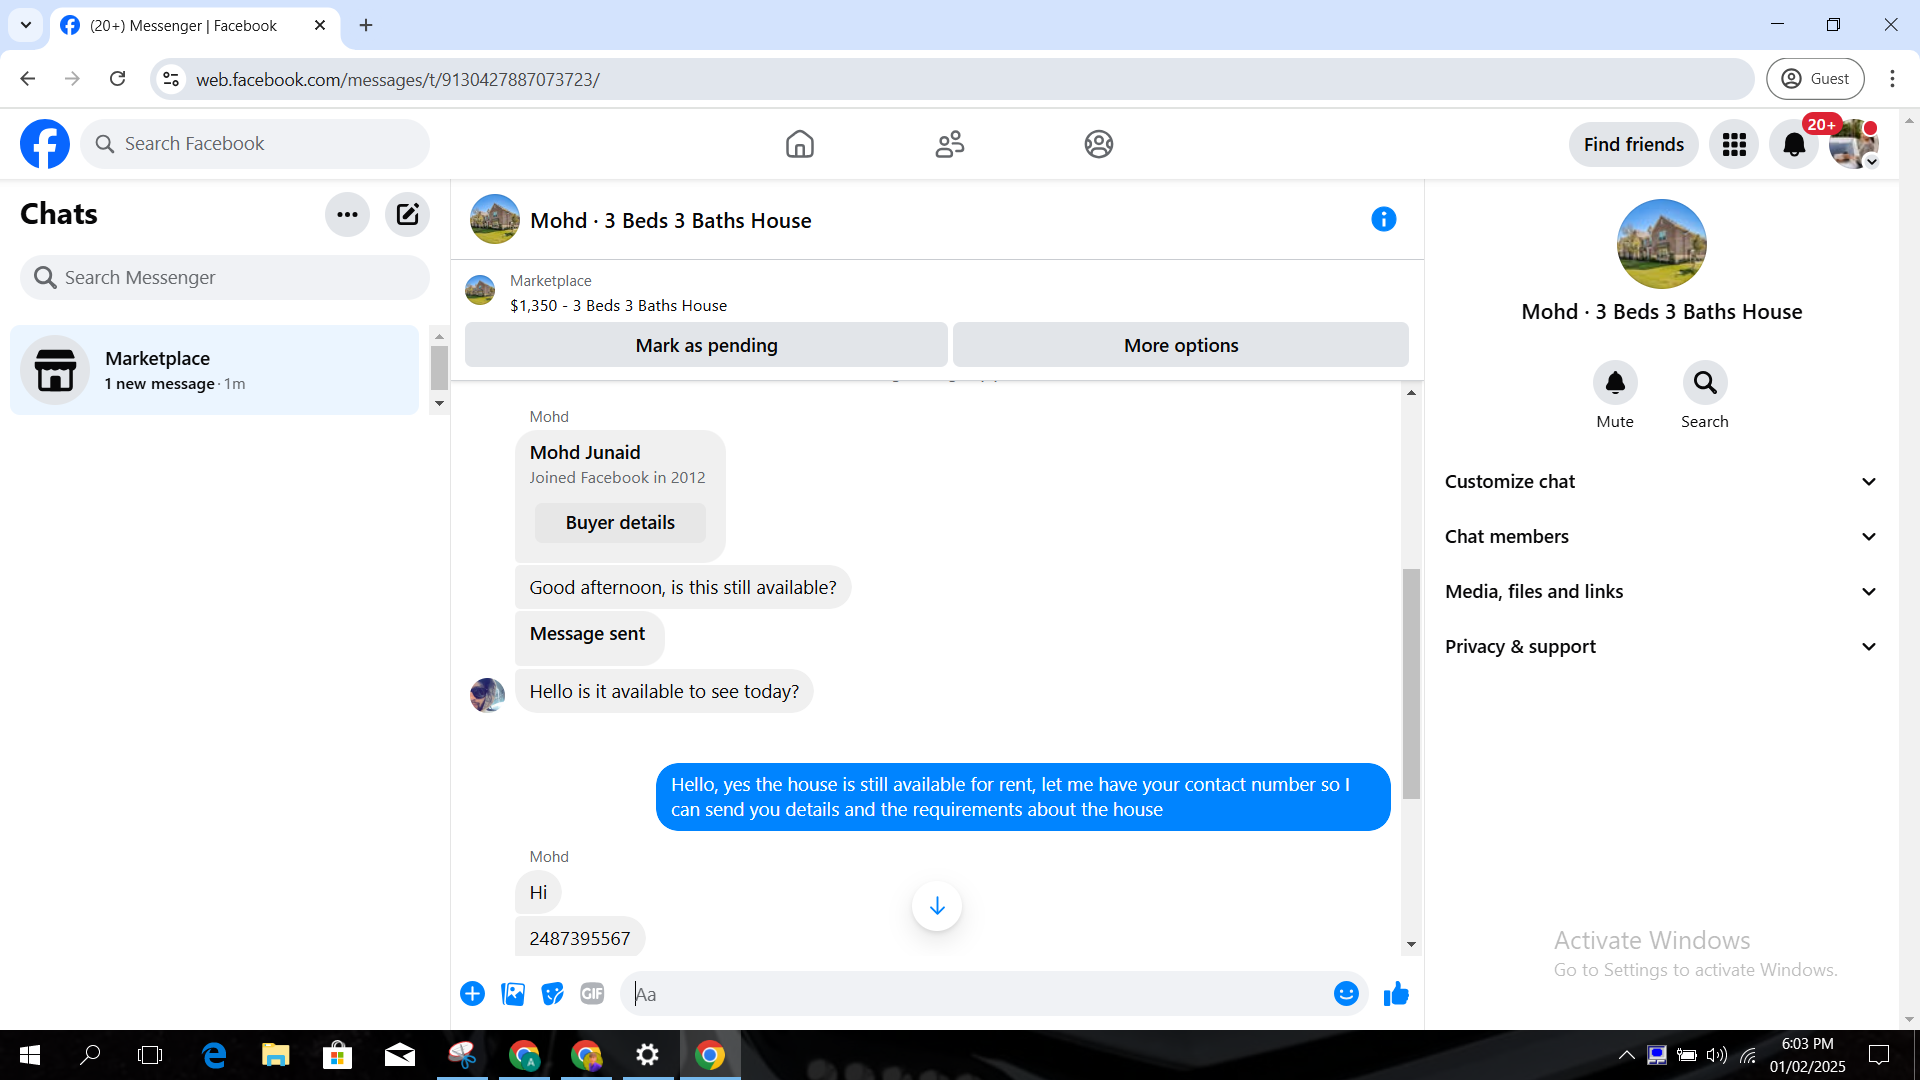
Task: Open Chats options three-dot menu
Action: click(347, 214)
